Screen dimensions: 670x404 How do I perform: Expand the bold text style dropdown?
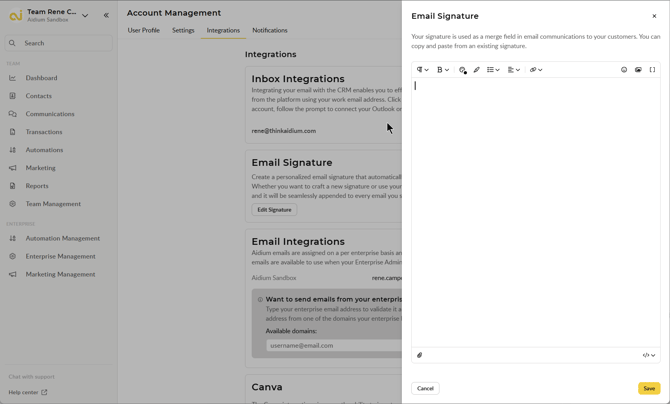point(442,70)
